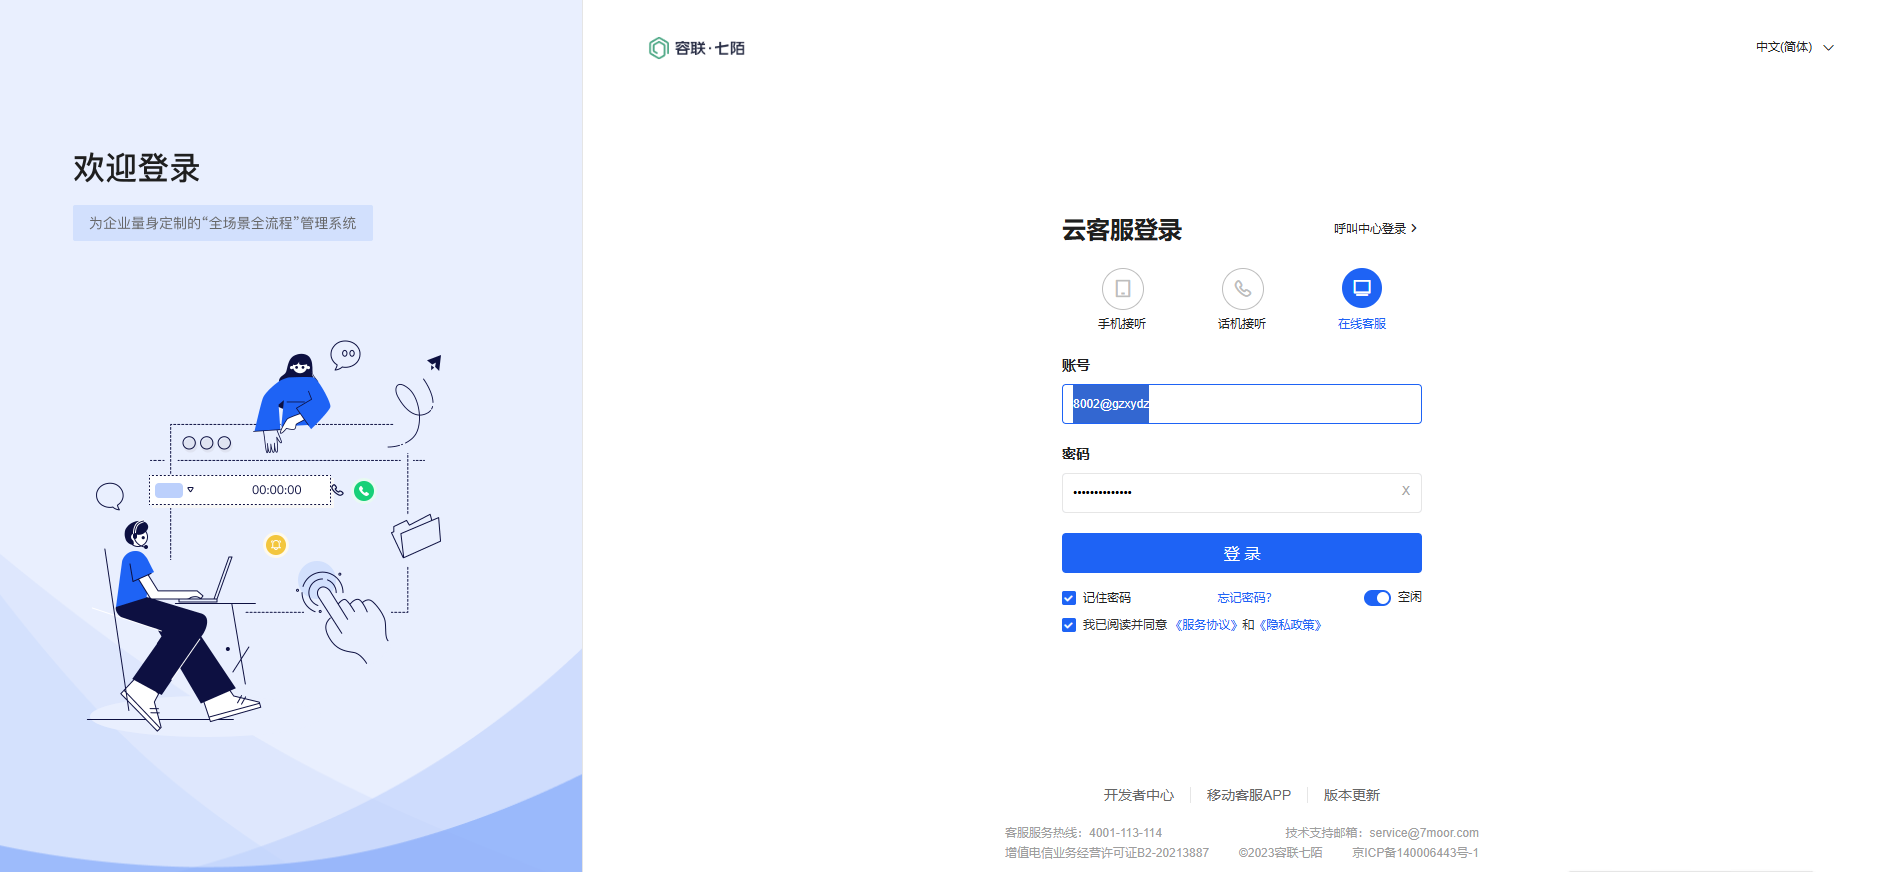Select the 手机接听 mobile answer icon
Image resolution: width=1899 pixels, height=872 pixels.
[1122, 288]
